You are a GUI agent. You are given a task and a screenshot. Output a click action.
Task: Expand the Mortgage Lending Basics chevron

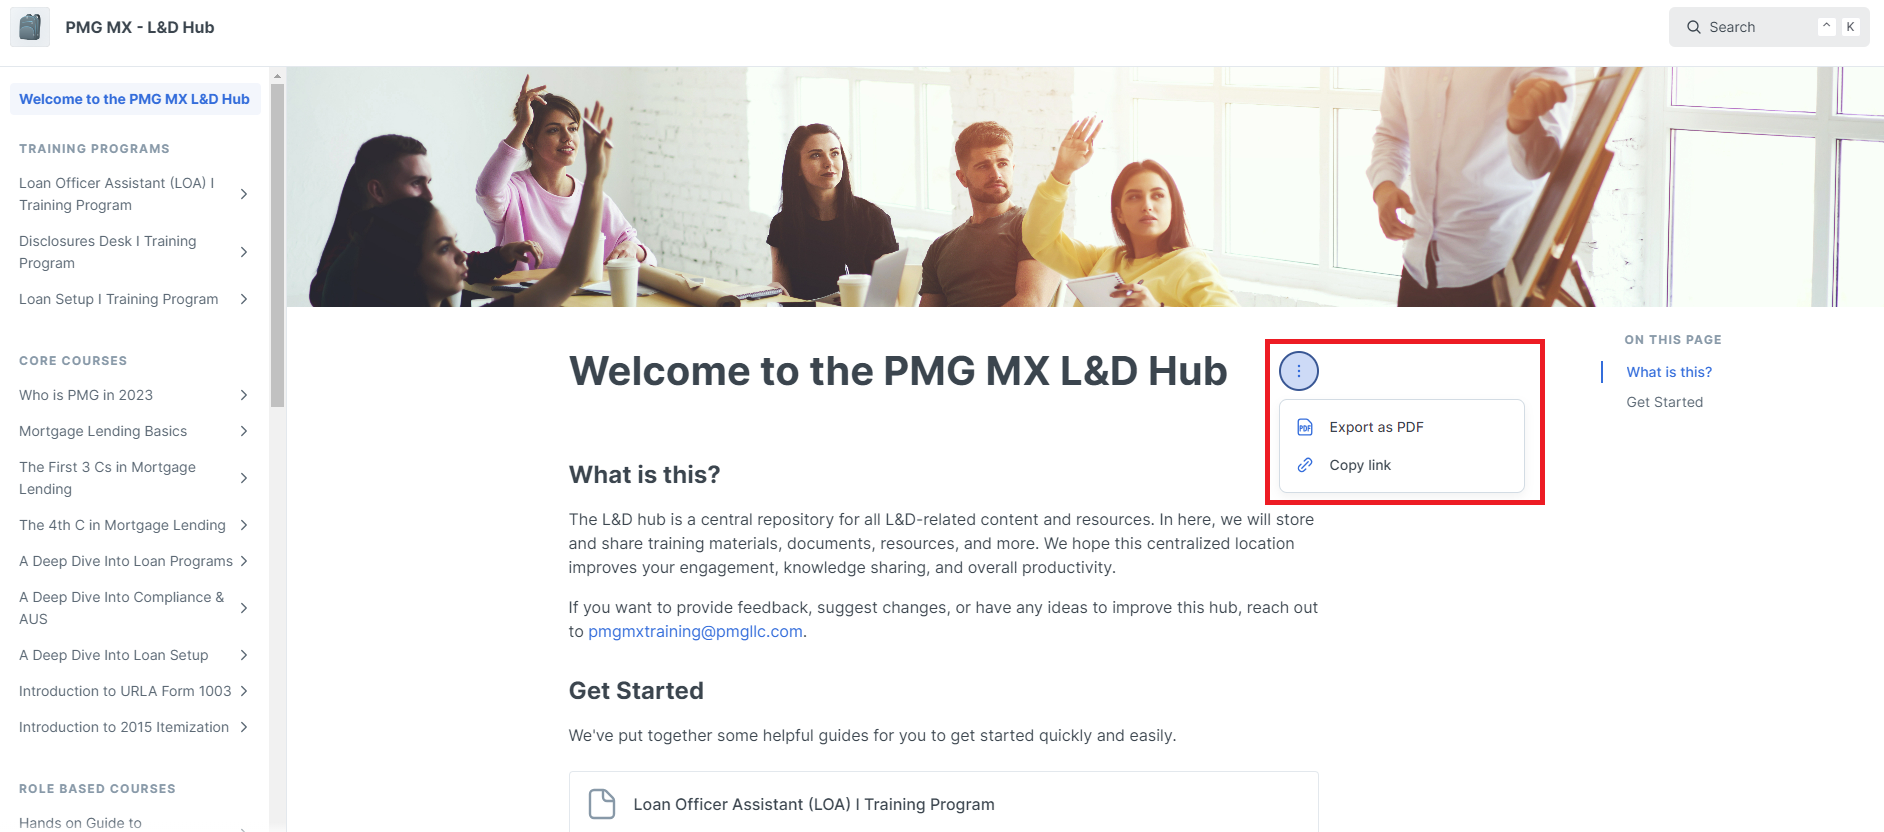(x=244, y=431)
